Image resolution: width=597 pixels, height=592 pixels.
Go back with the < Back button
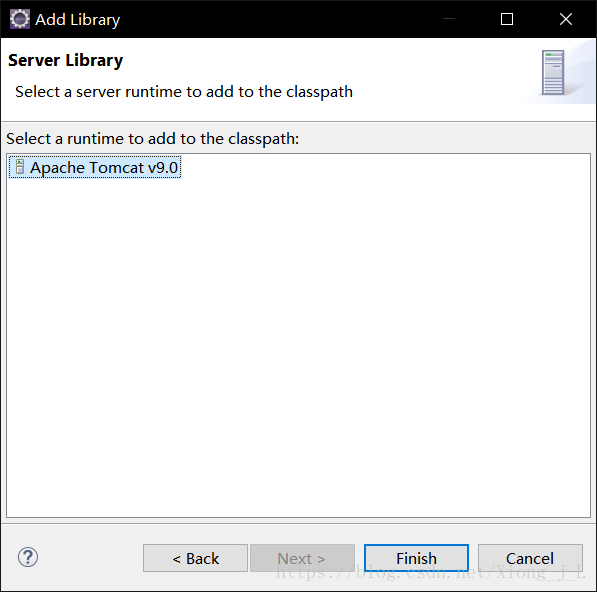[195, 558]
